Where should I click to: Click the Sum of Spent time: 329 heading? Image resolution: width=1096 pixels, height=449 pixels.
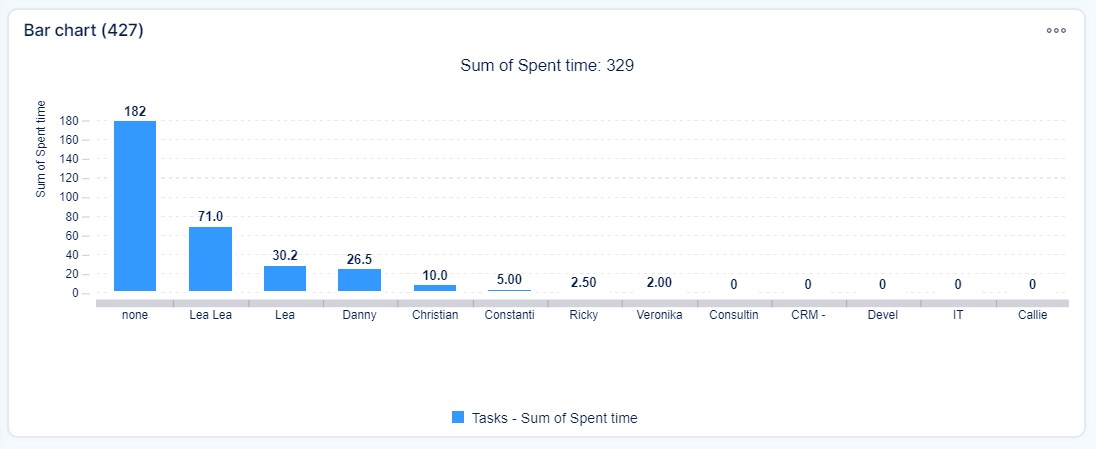tap(547, 66)
